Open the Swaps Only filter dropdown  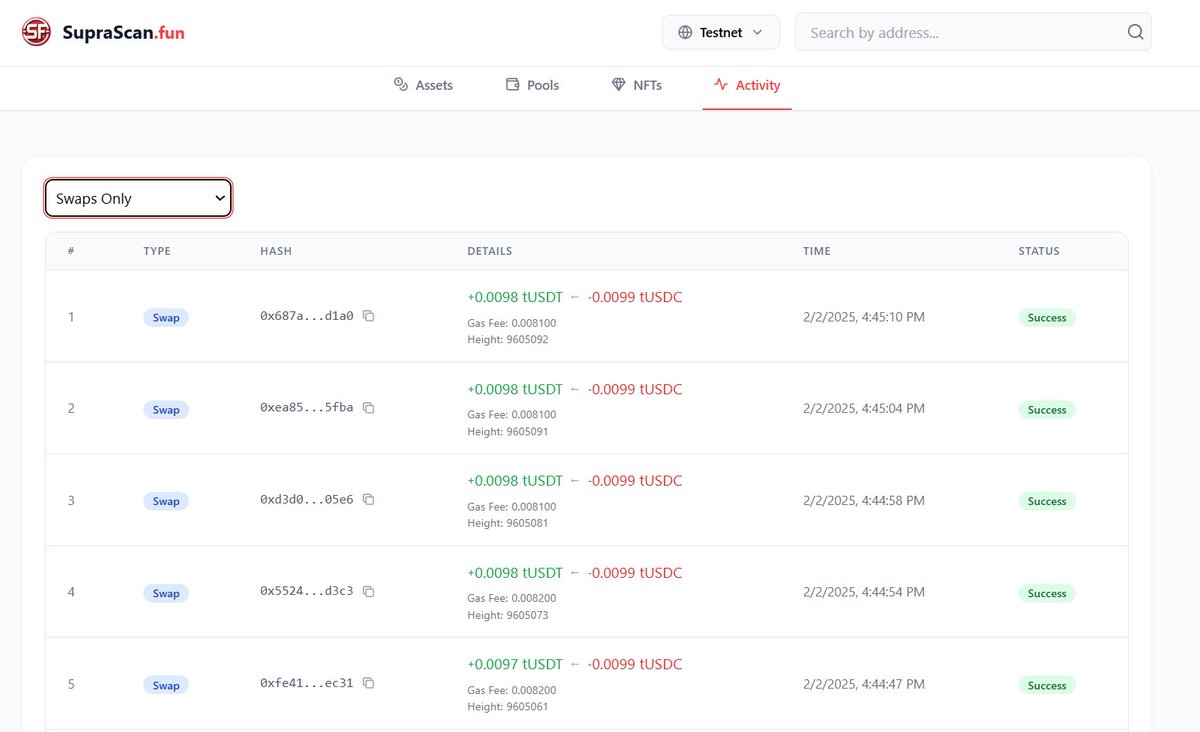[138, 198]
